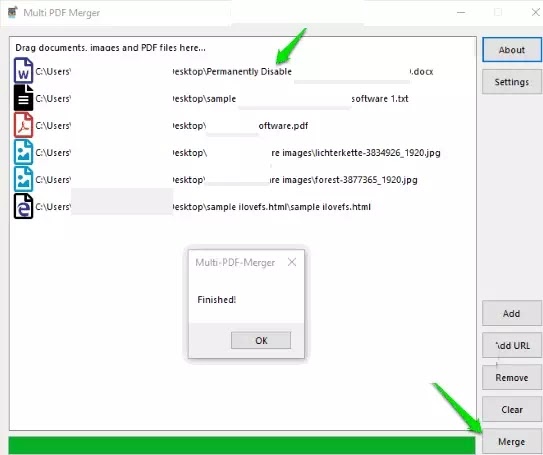Clear the file list with Clear button
543x455 pixels.
coord(511,409)
